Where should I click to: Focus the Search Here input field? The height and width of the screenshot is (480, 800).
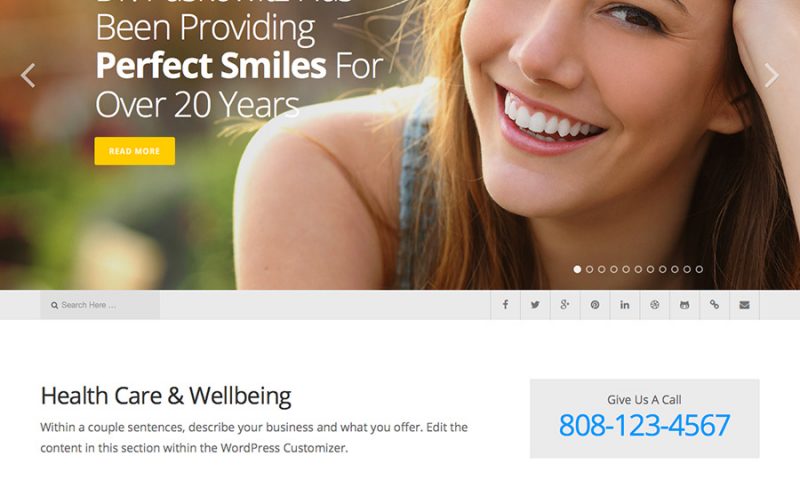(100, 305)
